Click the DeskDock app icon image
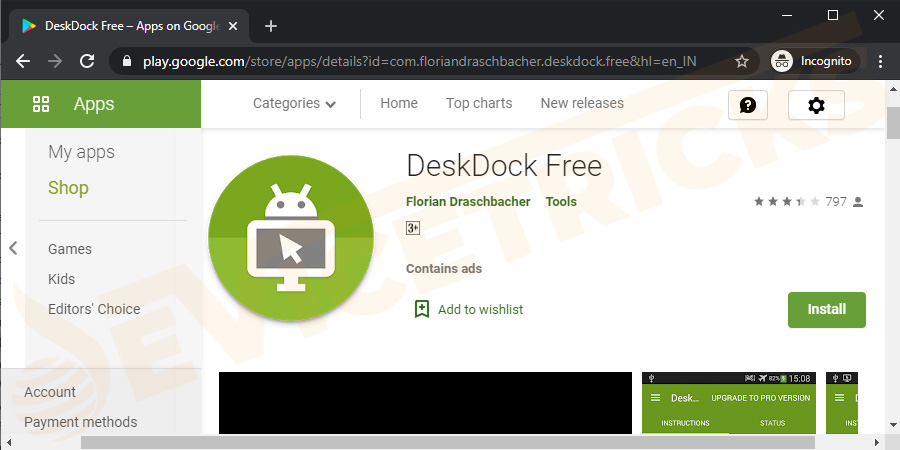Image resolution: width=900 pixels, height=450 pixels. coord(291,238)
